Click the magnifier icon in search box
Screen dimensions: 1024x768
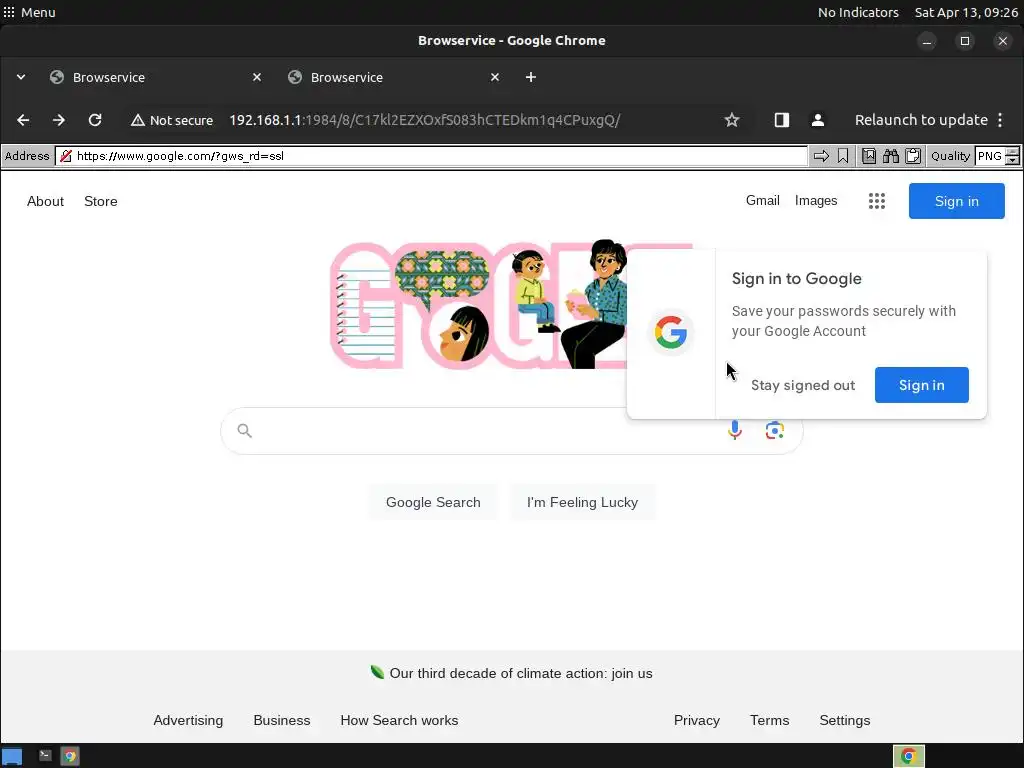pyautogui.click(x=244, y=430)
